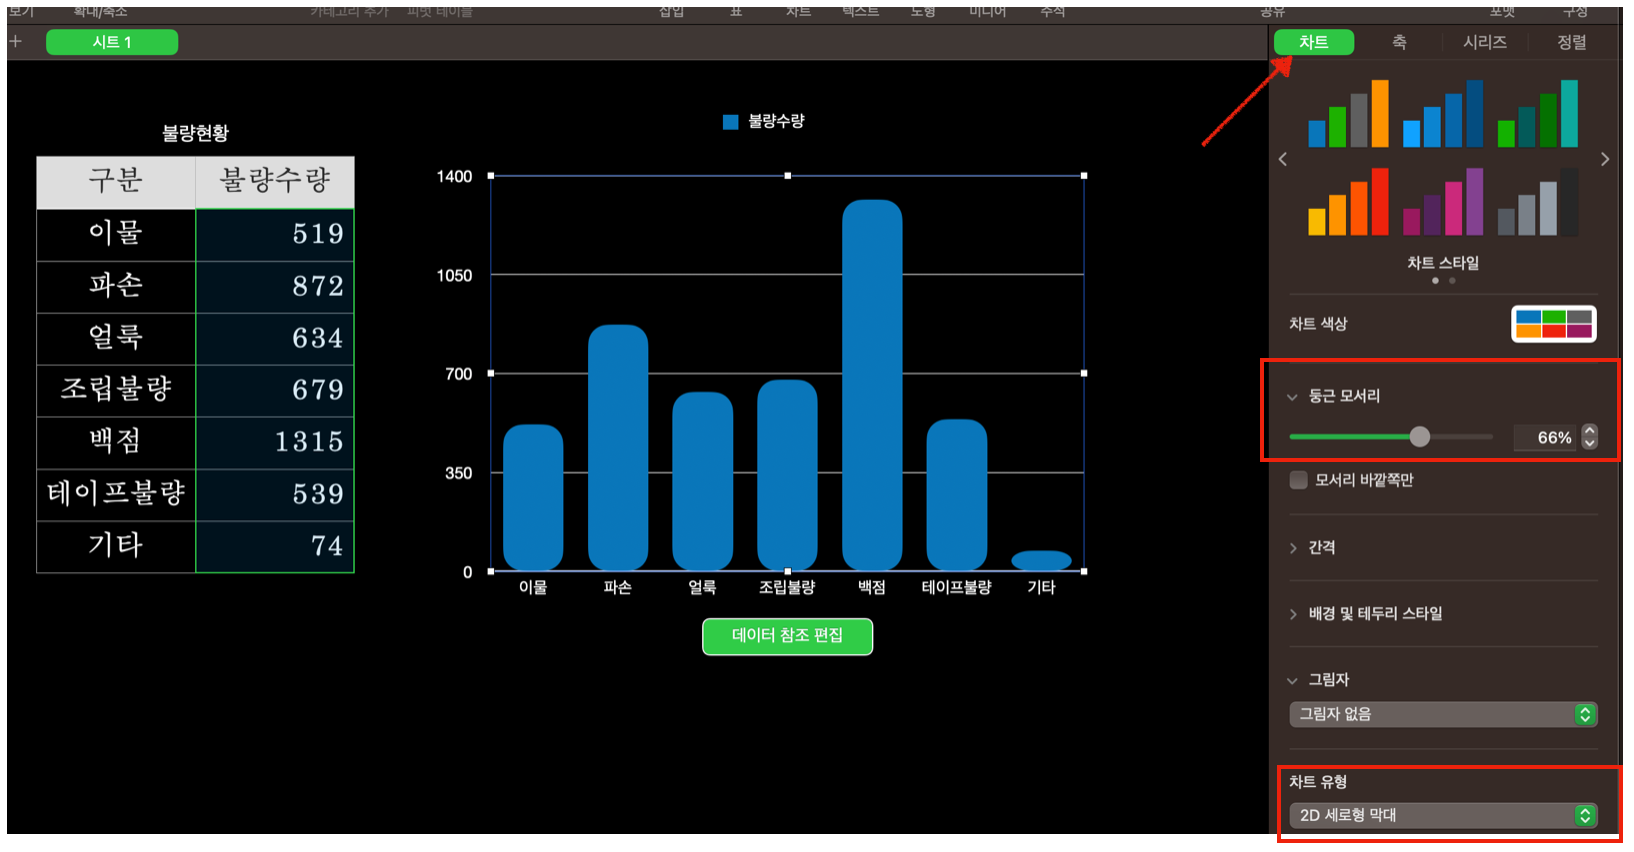The height and width of the screenshot is (852, 1634).
Task: Expand the 배경 및 테두리 스타일 section
Action: point(1293,614)
